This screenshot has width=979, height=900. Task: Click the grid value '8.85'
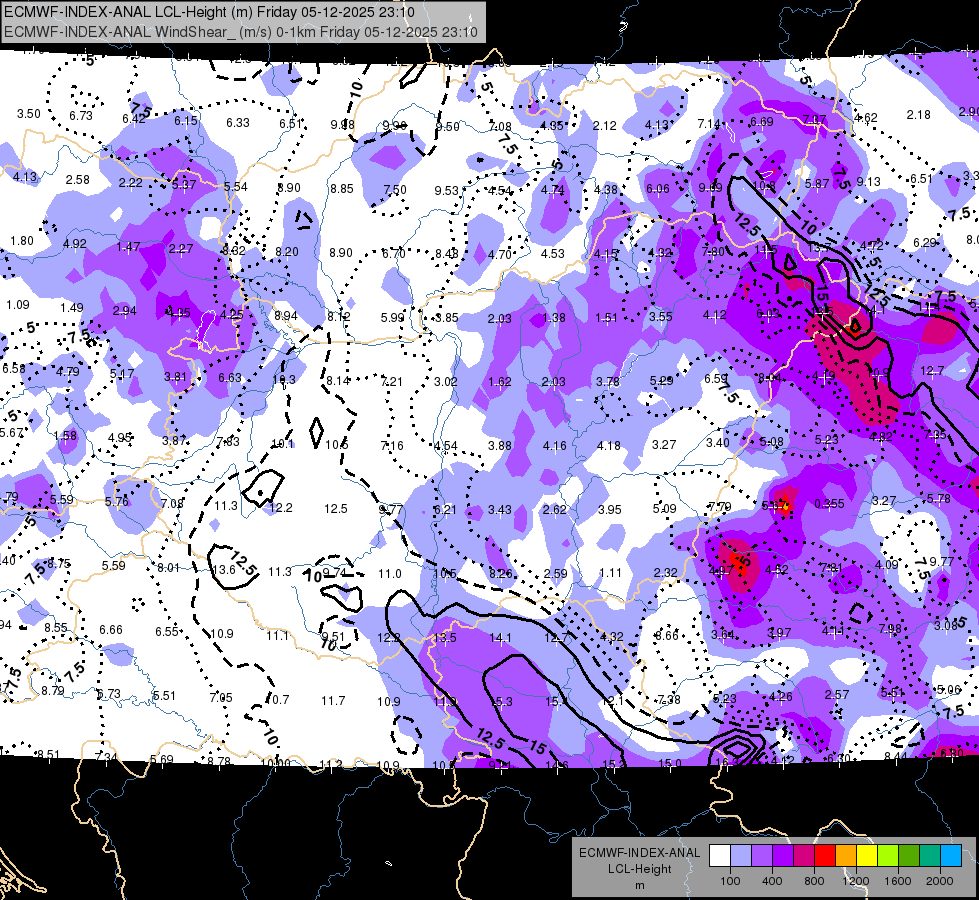tap(342, 189)
